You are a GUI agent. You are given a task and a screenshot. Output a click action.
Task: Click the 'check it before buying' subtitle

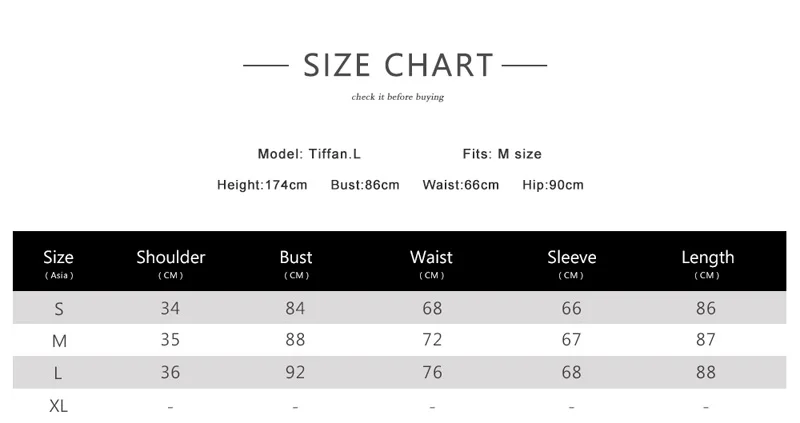[397, 97]
